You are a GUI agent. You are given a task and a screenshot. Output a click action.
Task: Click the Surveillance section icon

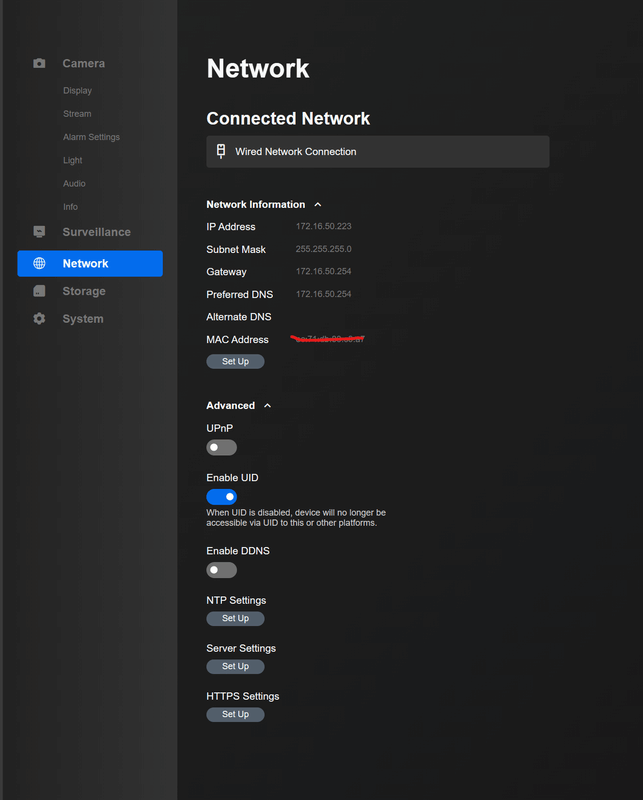point(39,232)
